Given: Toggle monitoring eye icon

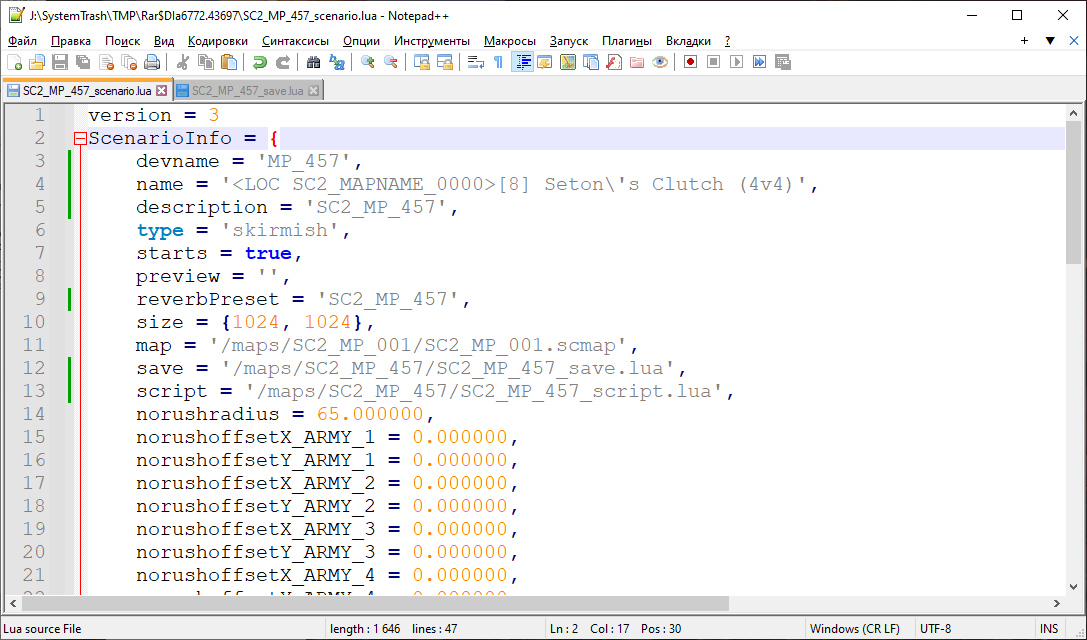Looking at the screenshot, I should (x=660, y=62).
